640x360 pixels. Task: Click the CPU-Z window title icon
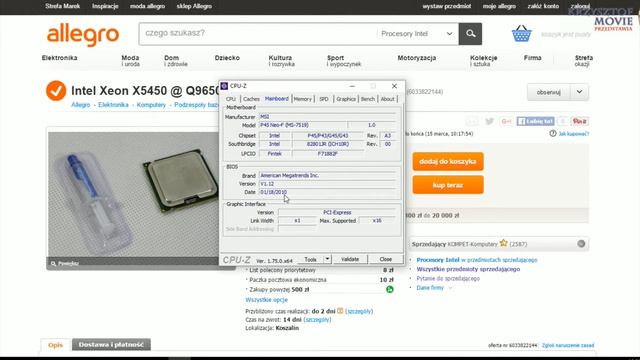point(224,86)
